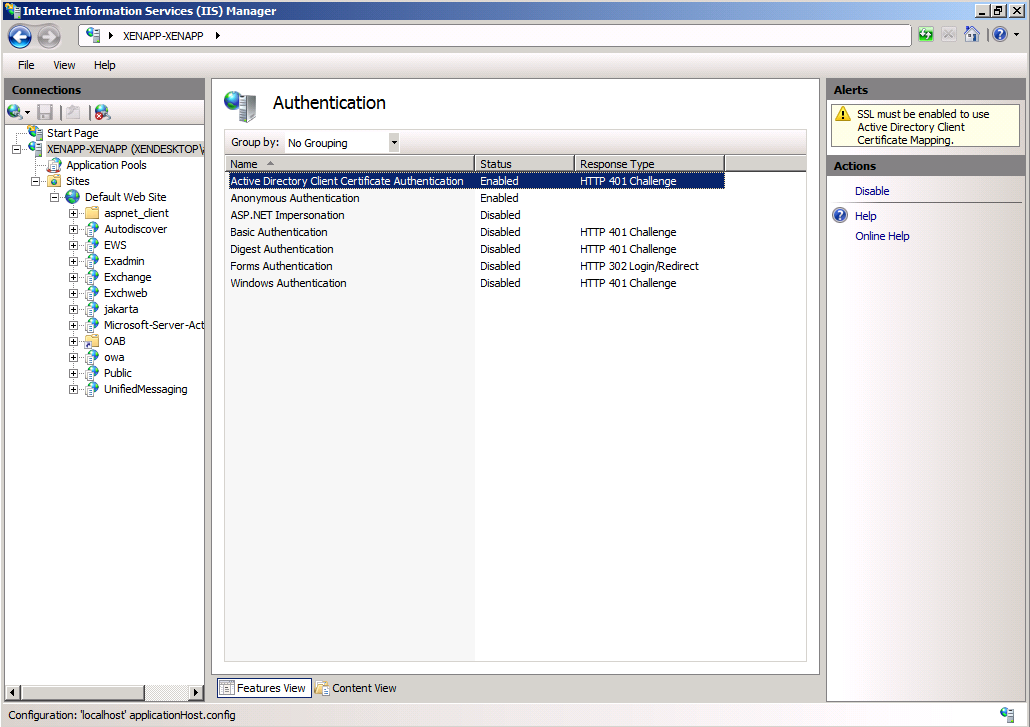Image resolution: width=1030 pixels, height=727 pixels.
Task: Select the ASP.NET Impersonation row
Action: 476,215
